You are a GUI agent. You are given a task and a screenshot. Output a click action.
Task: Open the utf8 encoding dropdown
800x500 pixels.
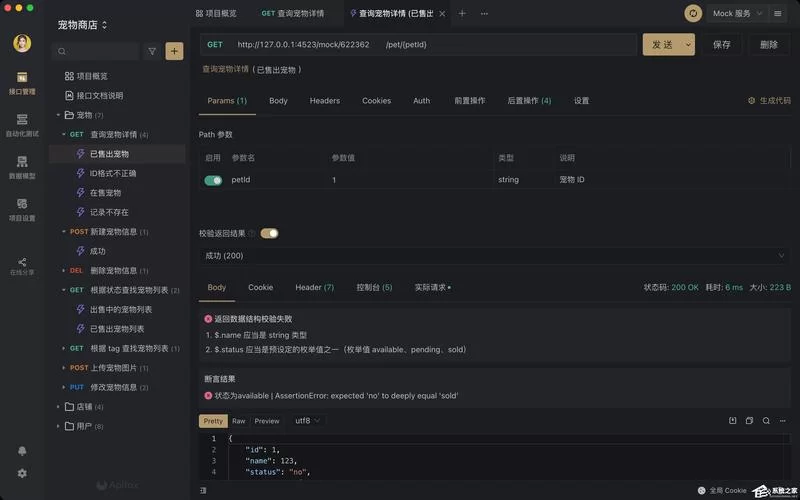308,421
